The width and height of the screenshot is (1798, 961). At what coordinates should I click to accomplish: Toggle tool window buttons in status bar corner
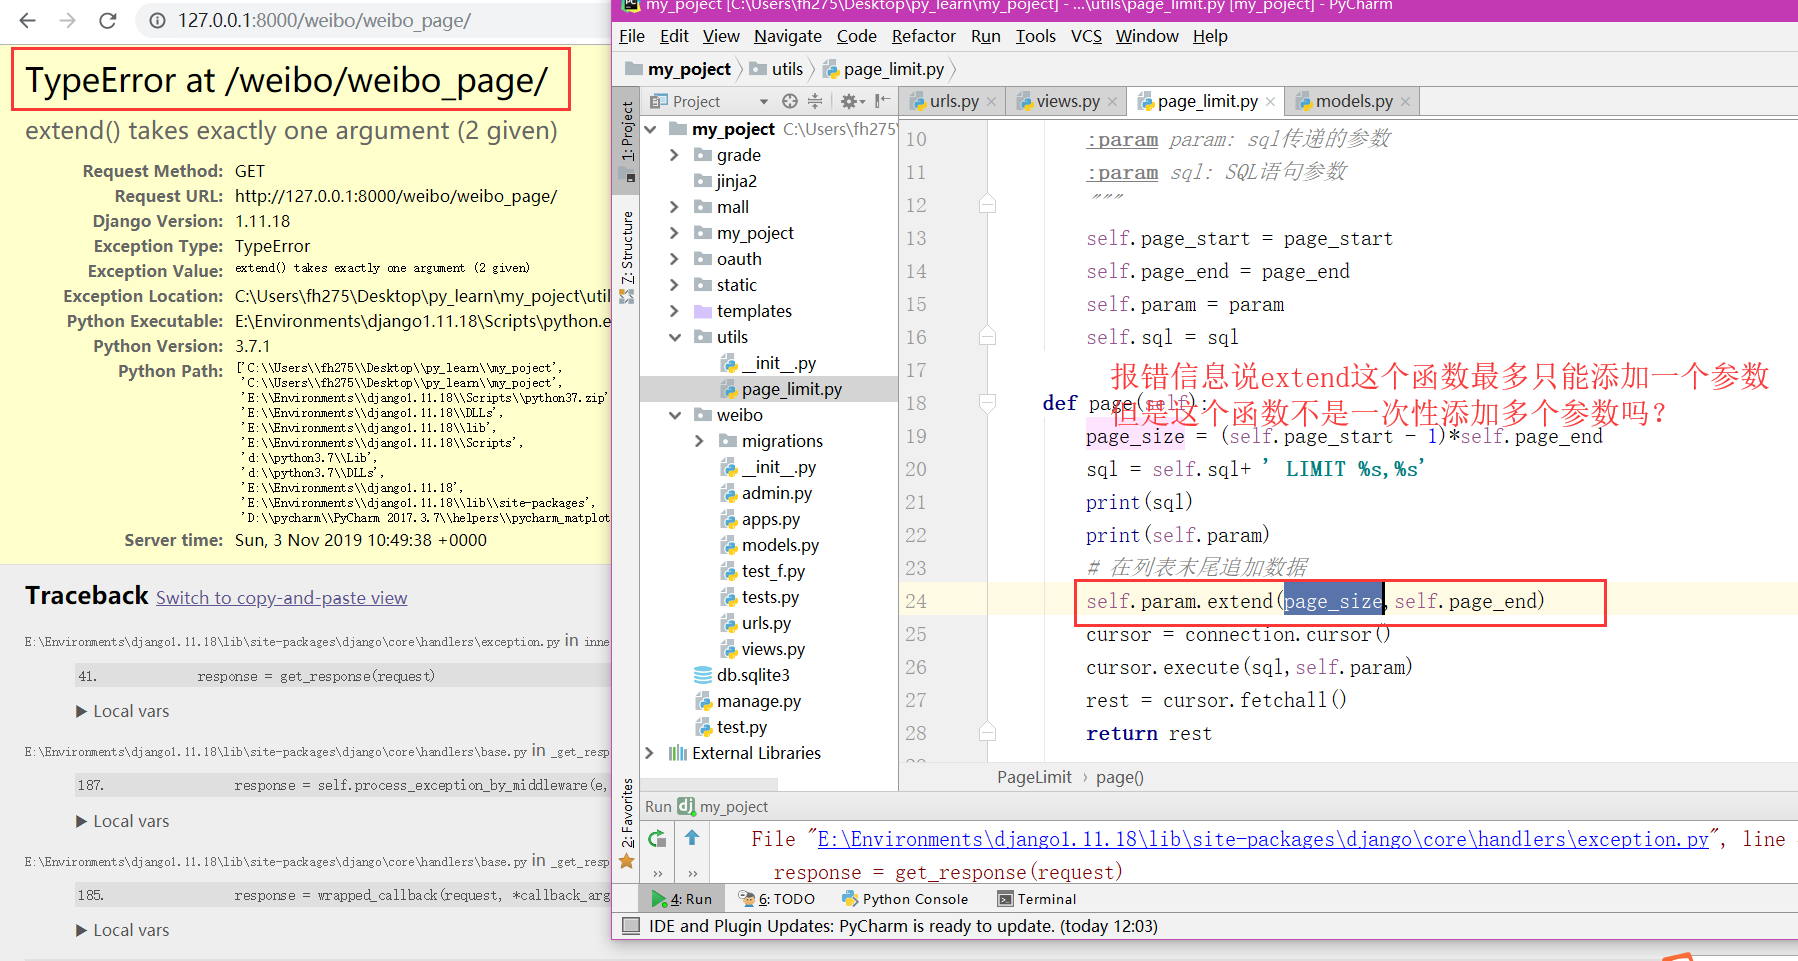coord(631,926)
